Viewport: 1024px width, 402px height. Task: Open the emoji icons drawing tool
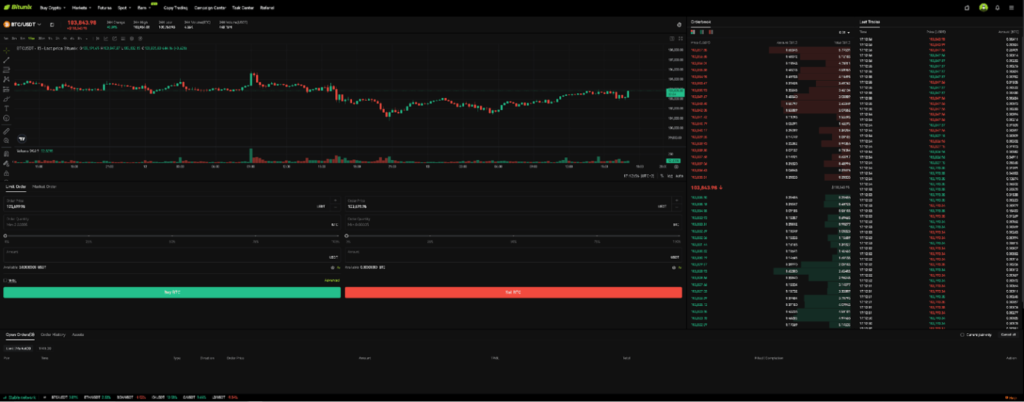pyautogui.click(x=7, y=118)
